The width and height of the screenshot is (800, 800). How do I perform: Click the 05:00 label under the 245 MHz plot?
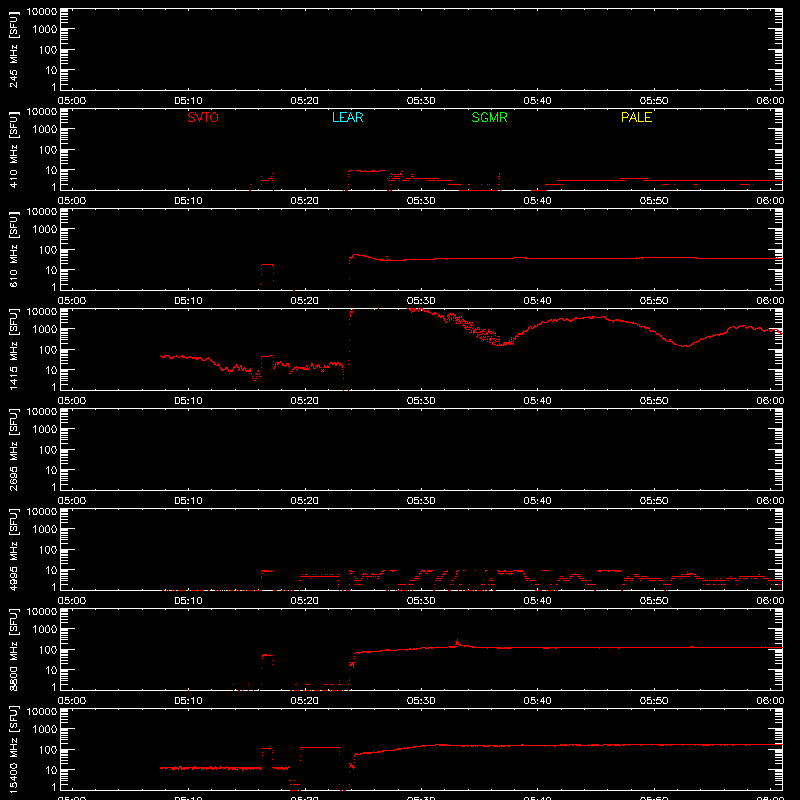71,101
